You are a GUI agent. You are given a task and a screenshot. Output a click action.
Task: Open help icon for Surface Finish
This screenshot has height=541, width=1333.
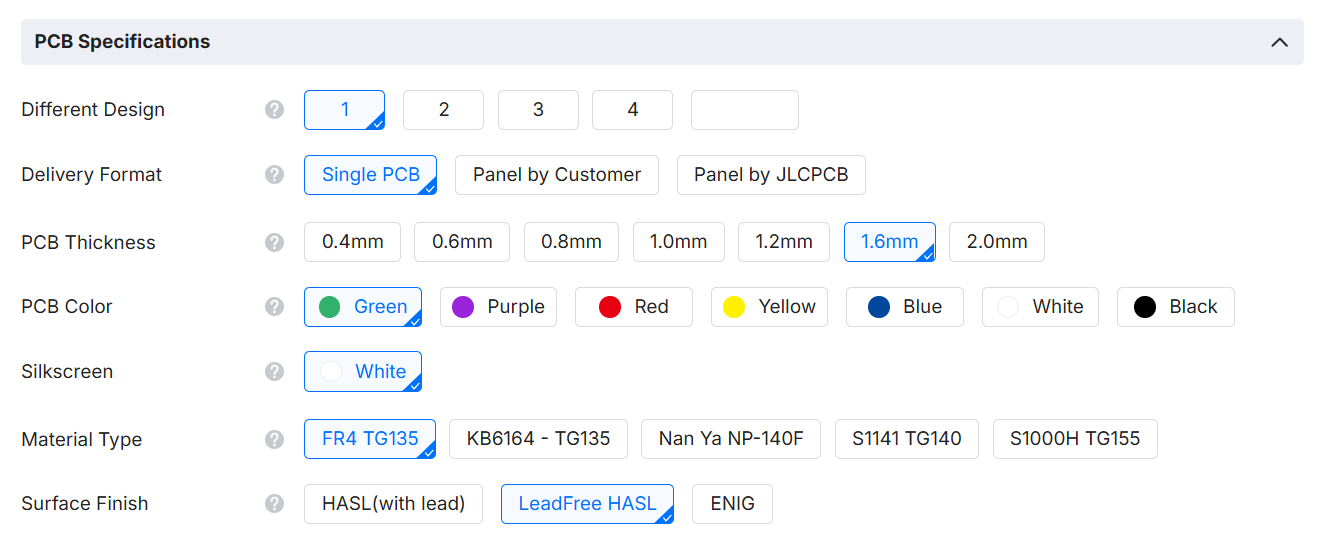tap(275, 504)
